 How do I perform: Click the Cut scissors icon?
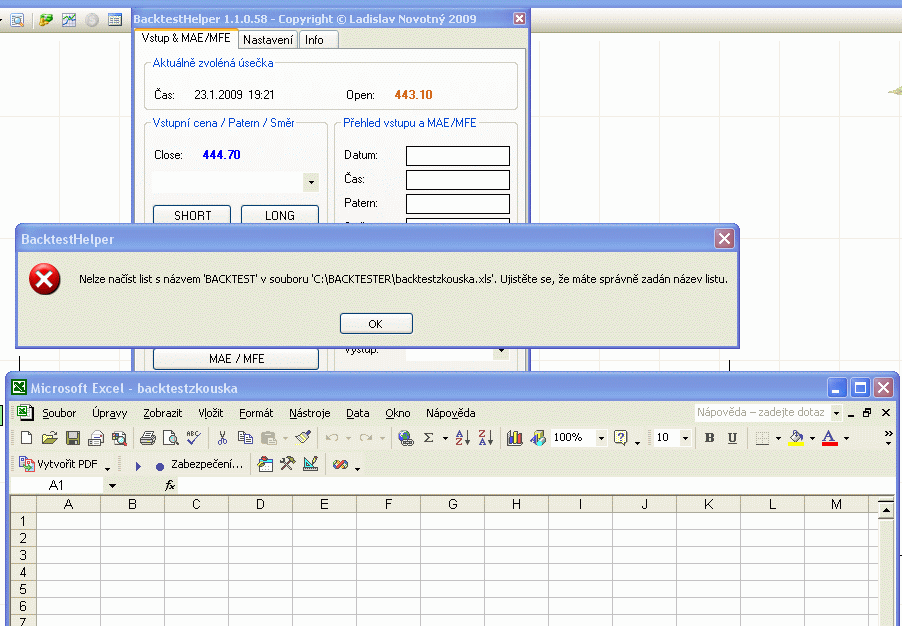[x=221, y=438]
